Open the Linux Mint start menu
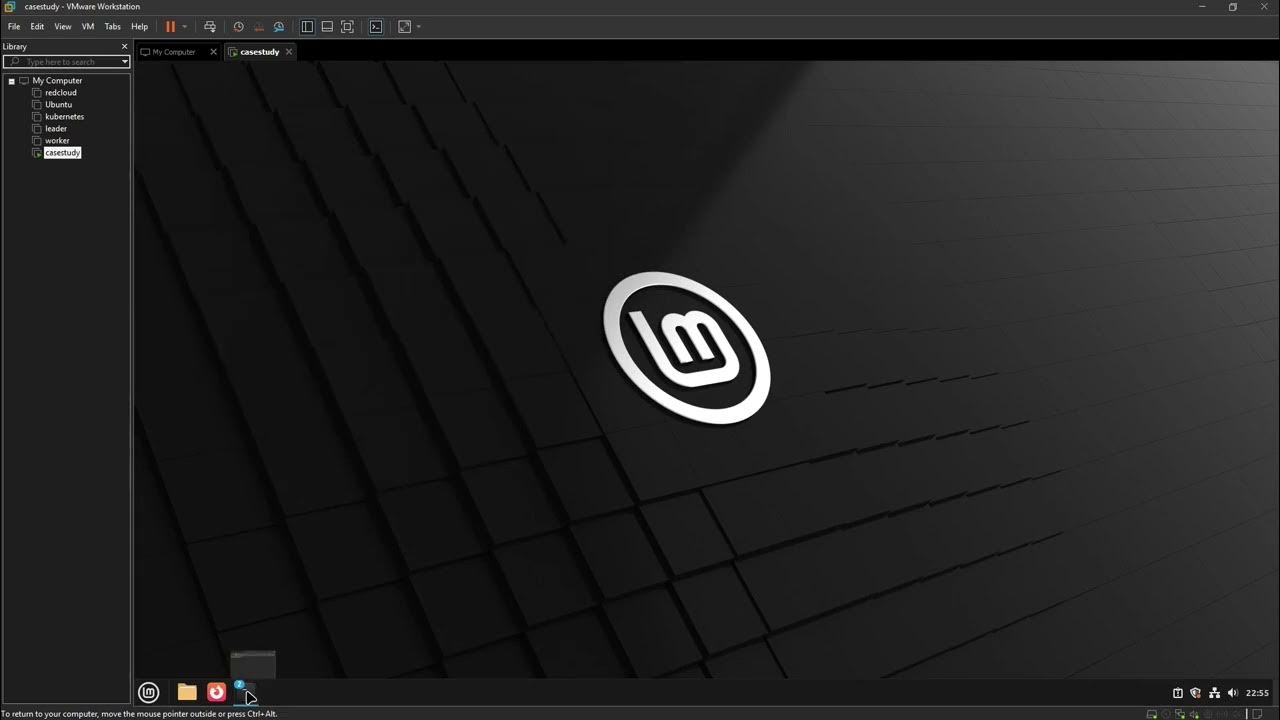This screenshot has height=720, width=1280. click(x=149, y=692)
